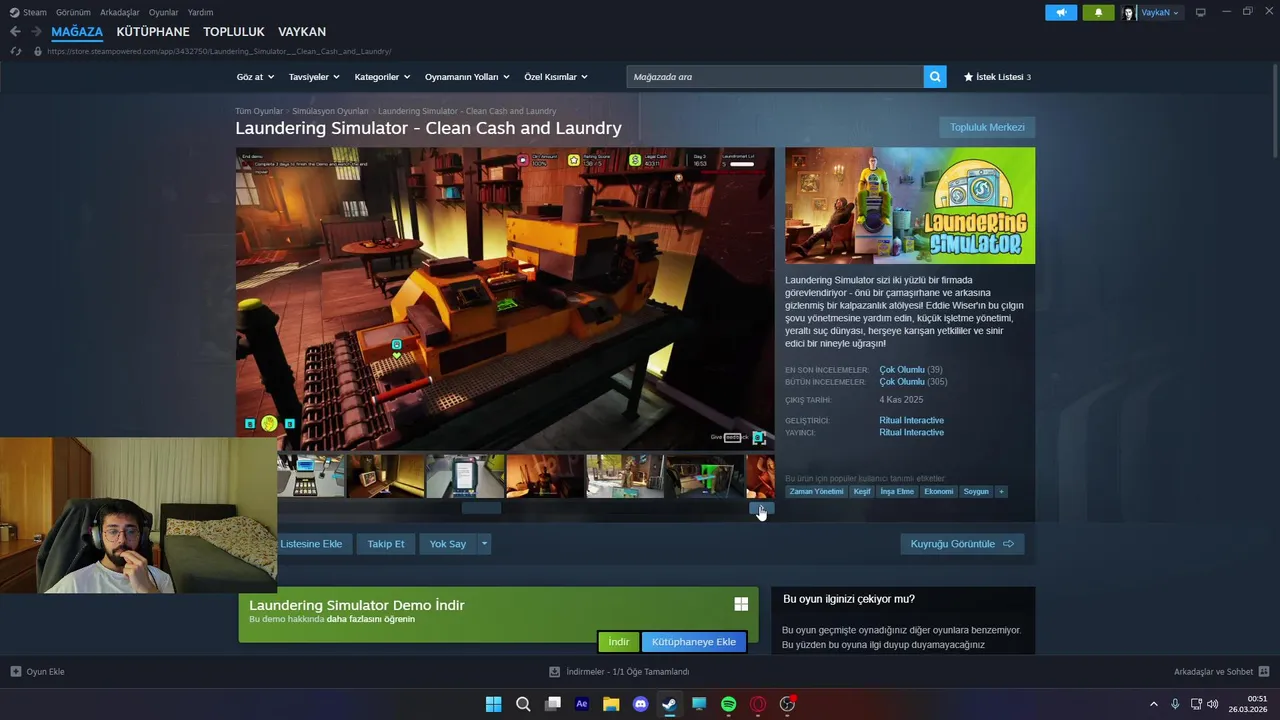
Task: Open After Effects from taskbar
Action: click(x=582, y=704)
